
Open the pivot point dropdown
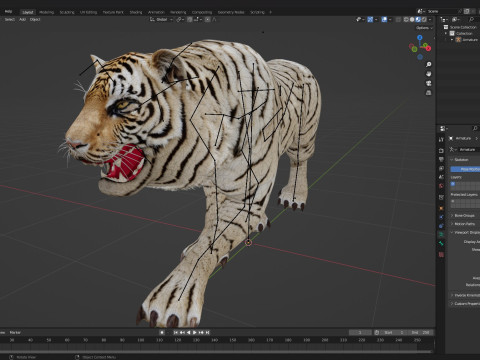[180, 19]
